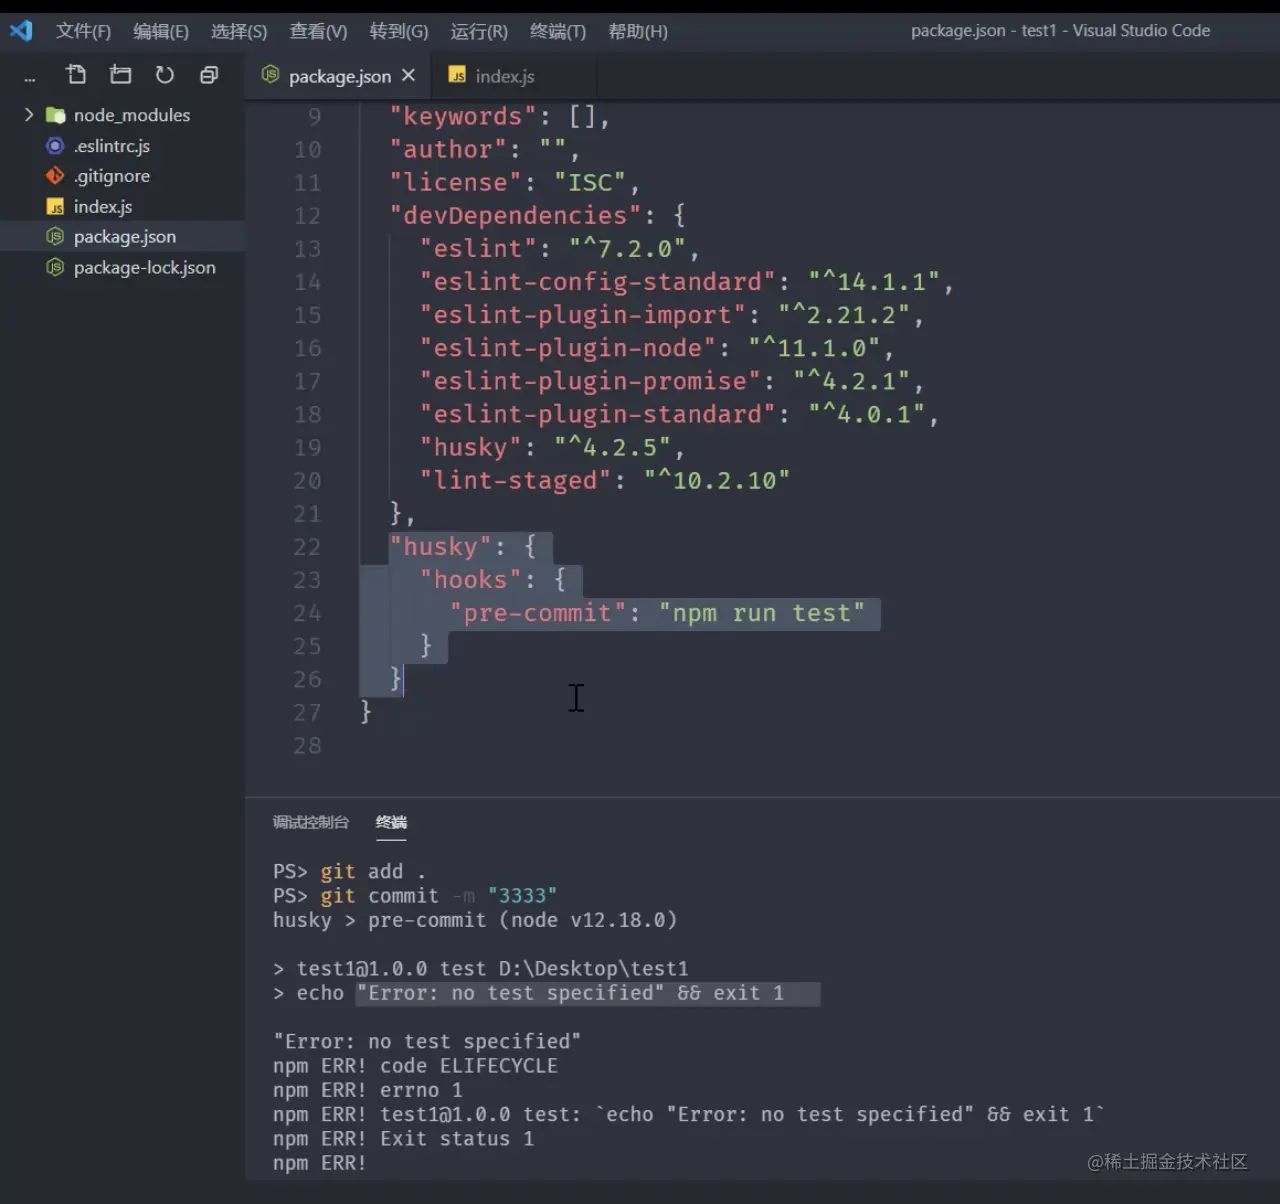
Task: Open the 选择(S) menu
Action: (239, 31)
